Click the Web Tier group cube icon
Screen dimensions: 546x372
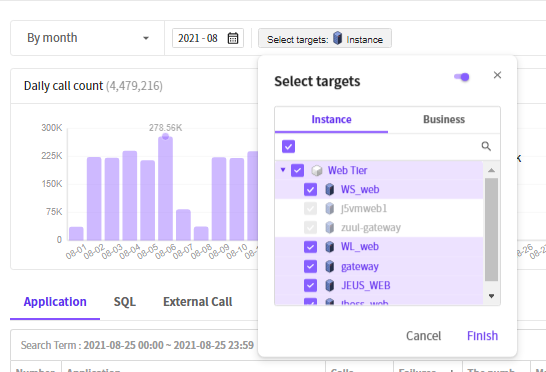317,171
